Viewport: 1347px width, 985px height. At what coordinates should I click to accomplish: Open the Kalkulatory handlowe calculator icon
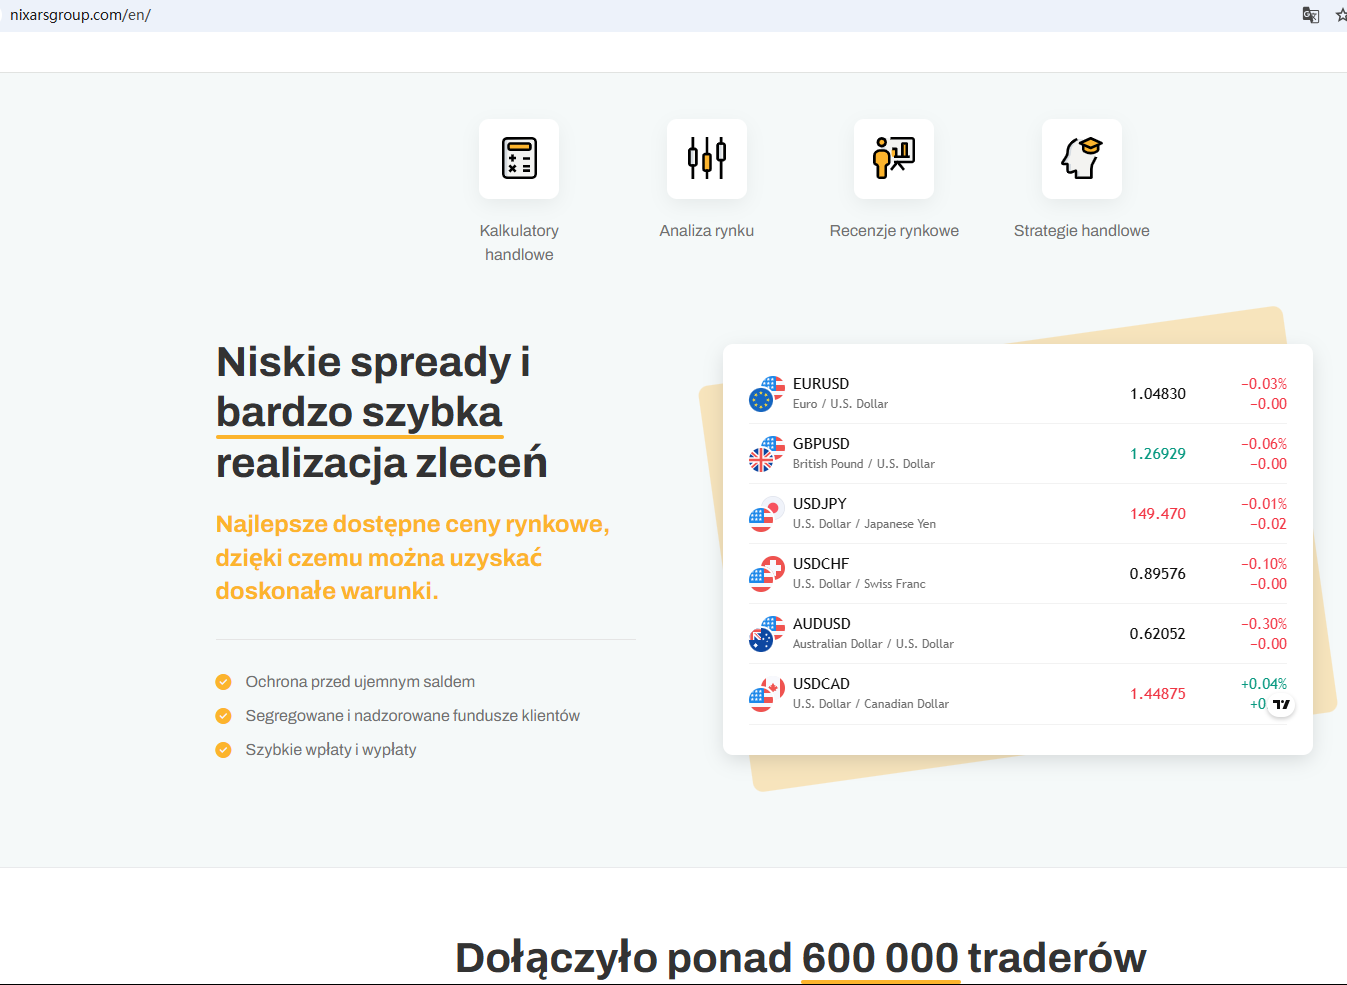(518, 158)
